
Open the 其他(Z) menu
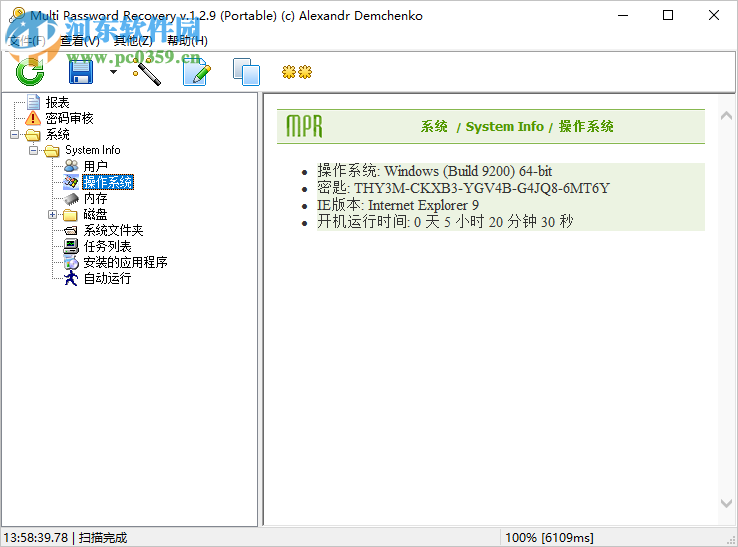pos(133,41)
